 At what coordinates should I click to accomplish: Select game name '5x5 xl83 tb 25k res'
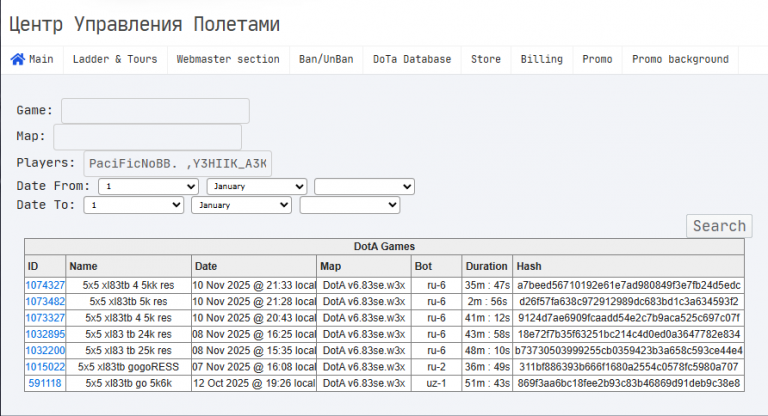click(128, 350)
